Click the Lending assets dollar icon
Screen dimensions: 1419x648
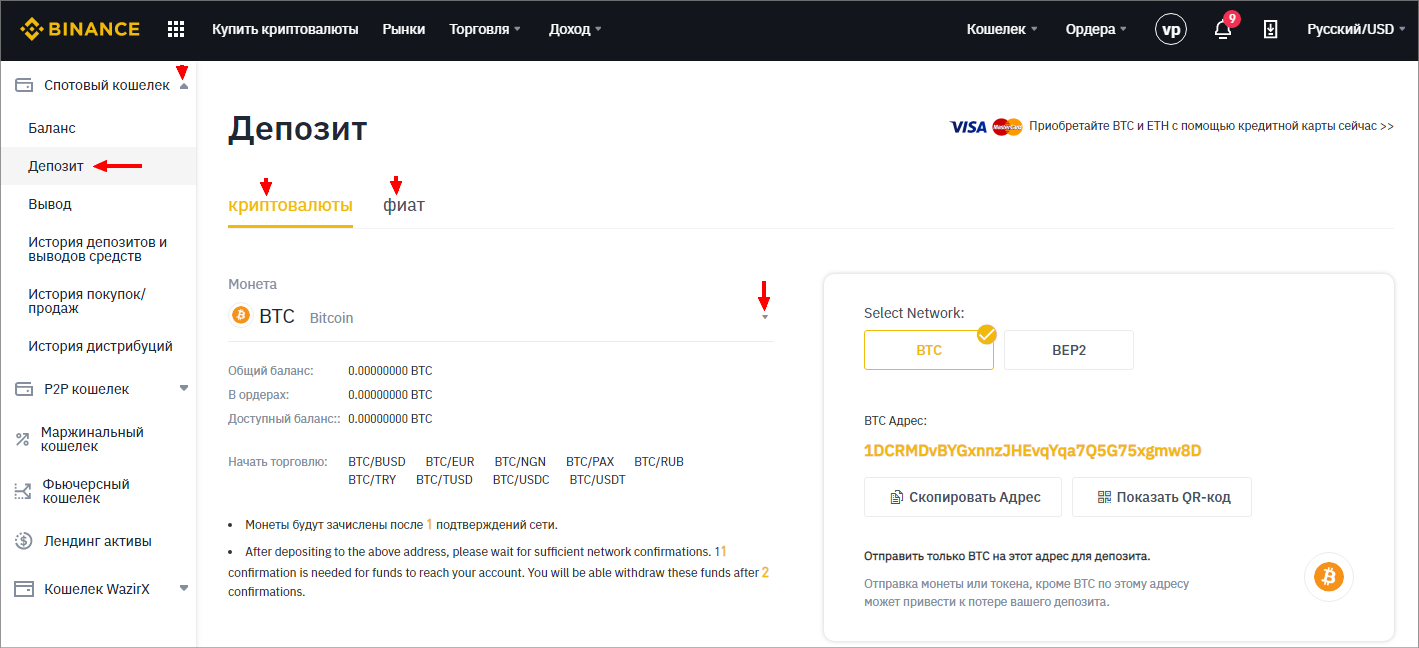[x=24, y=541]
